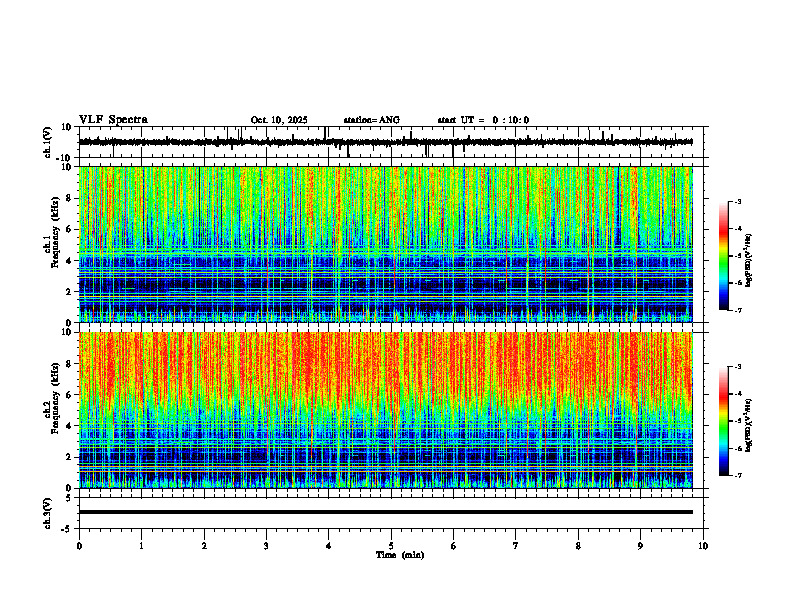Click time-axis tick label "1"
Viewport: 792px width, 612px height.
pos(141,546)
